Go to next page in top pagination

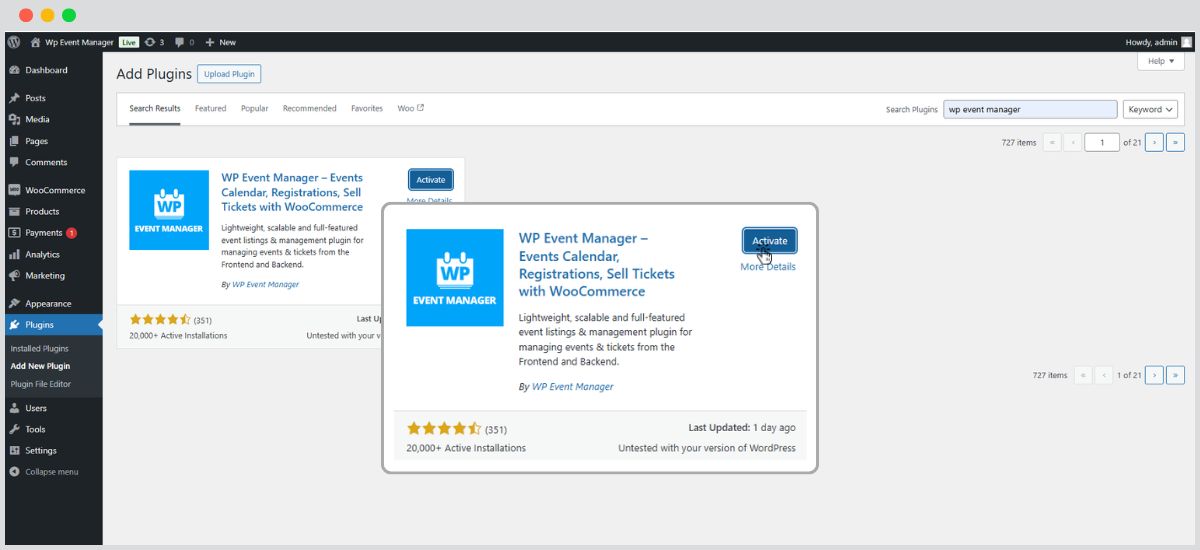(1154, 142)
